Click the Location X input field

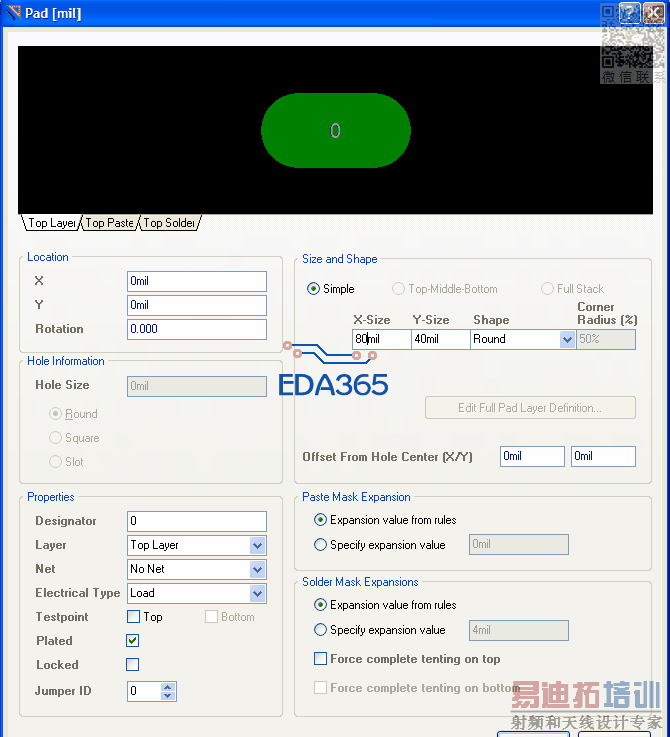(x=197, y=281)
